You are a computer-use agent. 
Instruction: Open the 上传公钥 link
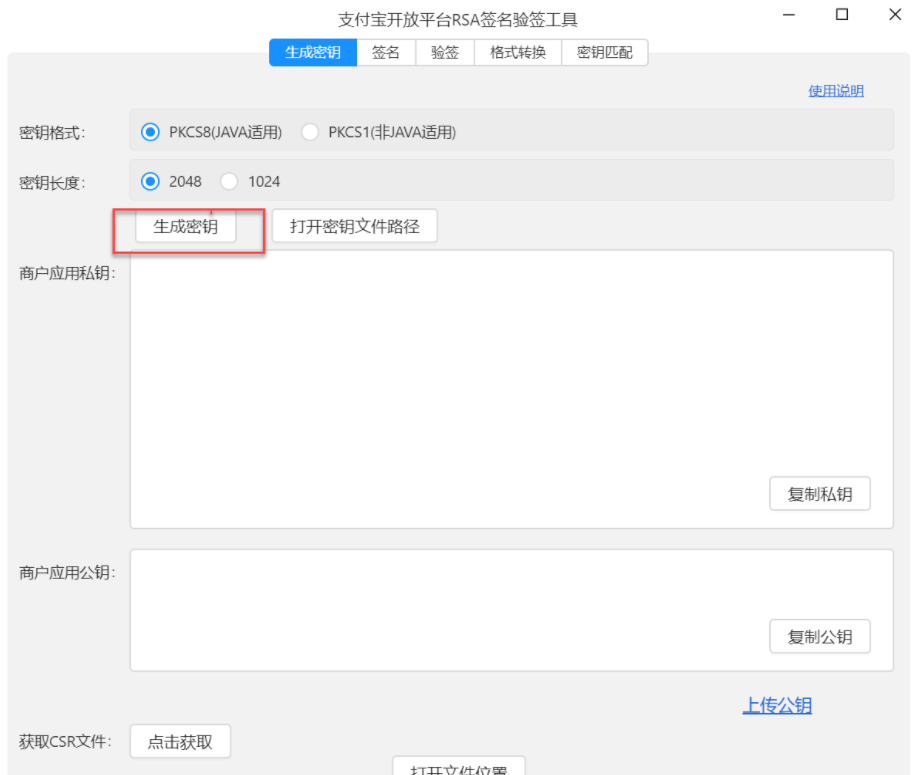(x=777, y=705)
